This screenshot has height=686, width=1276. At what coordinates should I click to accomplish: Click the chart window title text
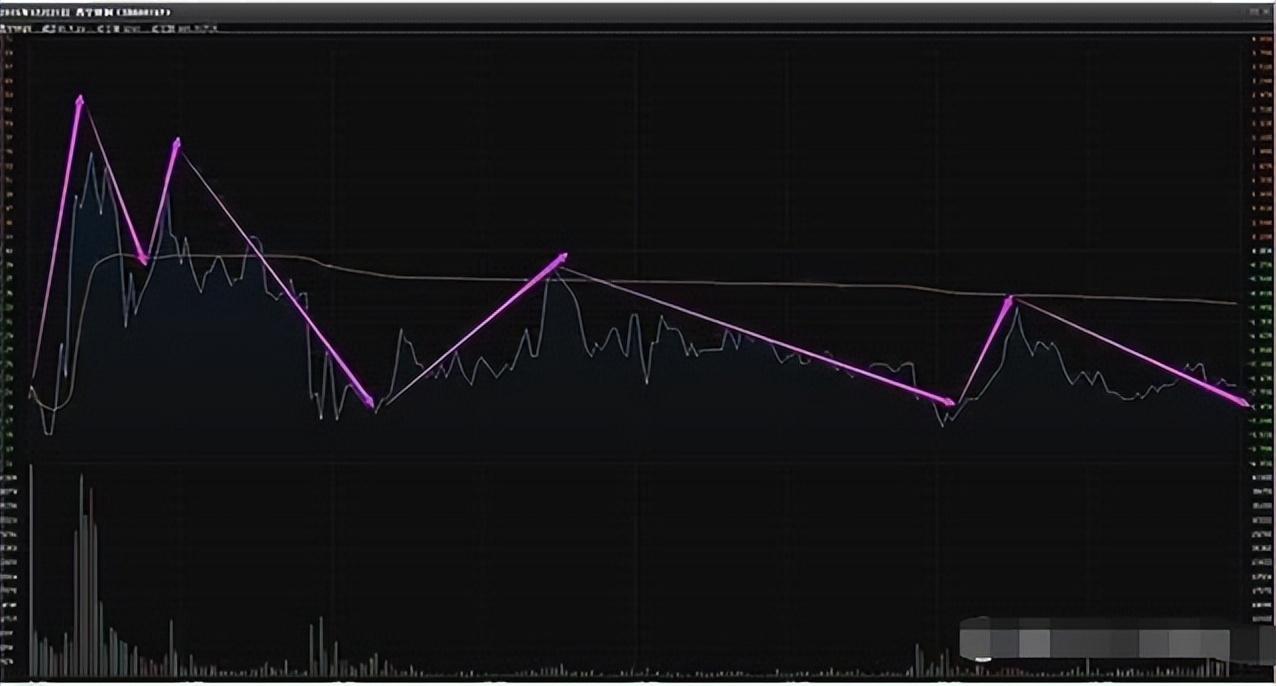coord(86,12)
